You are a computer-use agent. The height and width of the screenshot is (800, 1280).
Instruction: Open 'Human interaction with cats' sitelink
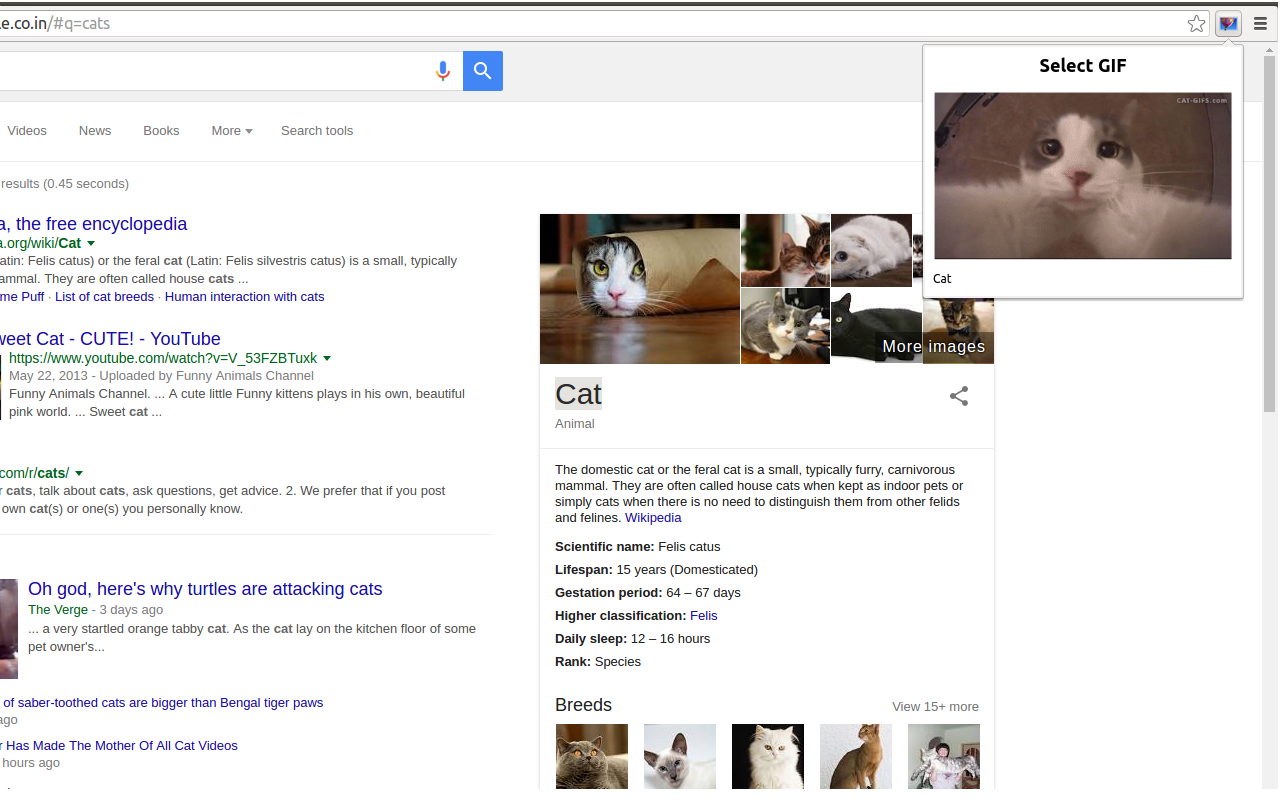click(x=245, y=297)
